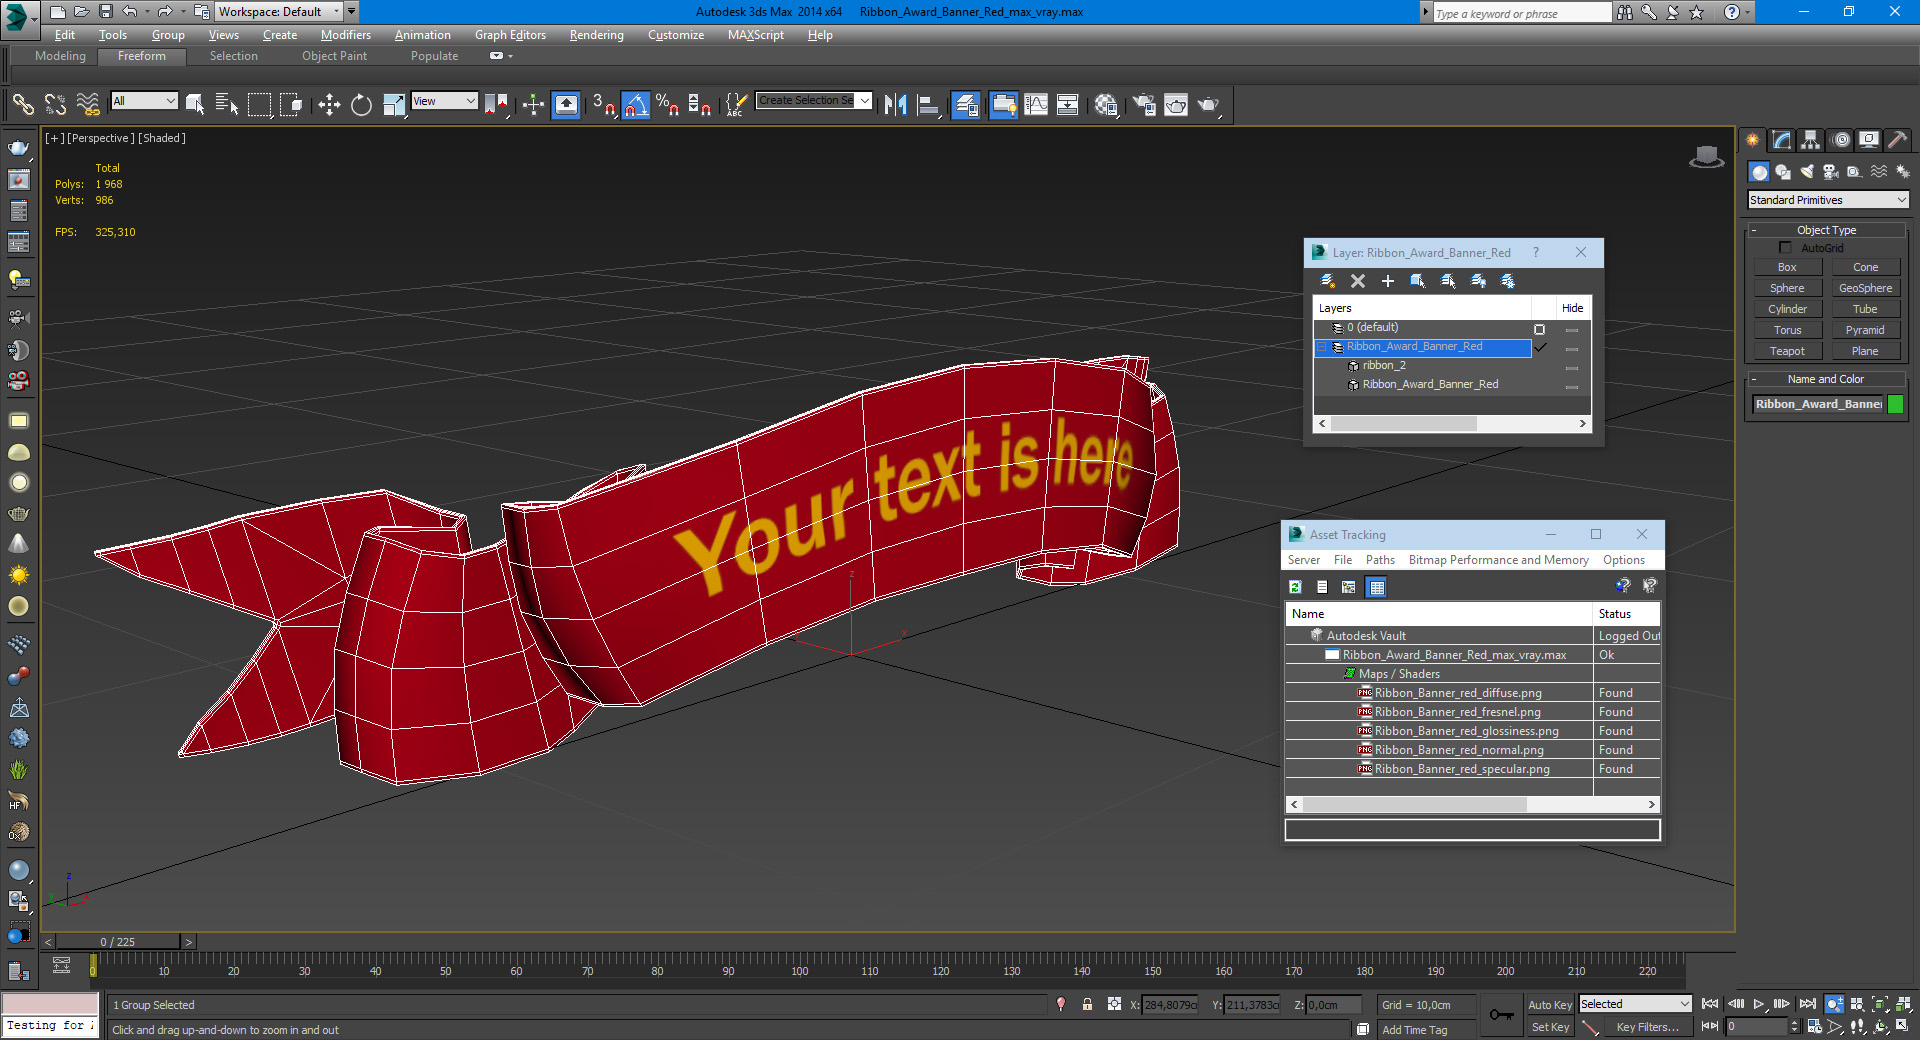Click the Mirror tool icon

click(x=895, y=104)
